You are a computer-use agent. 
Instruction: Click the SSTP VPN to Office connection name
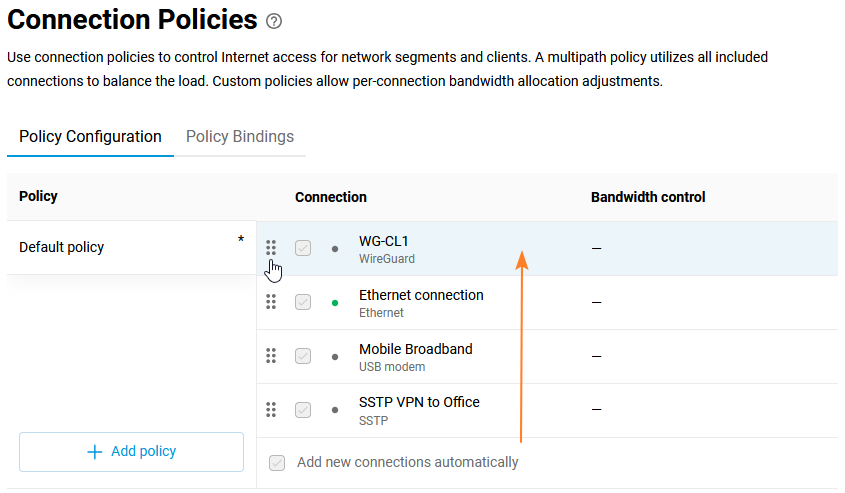(x=419, y=402)
